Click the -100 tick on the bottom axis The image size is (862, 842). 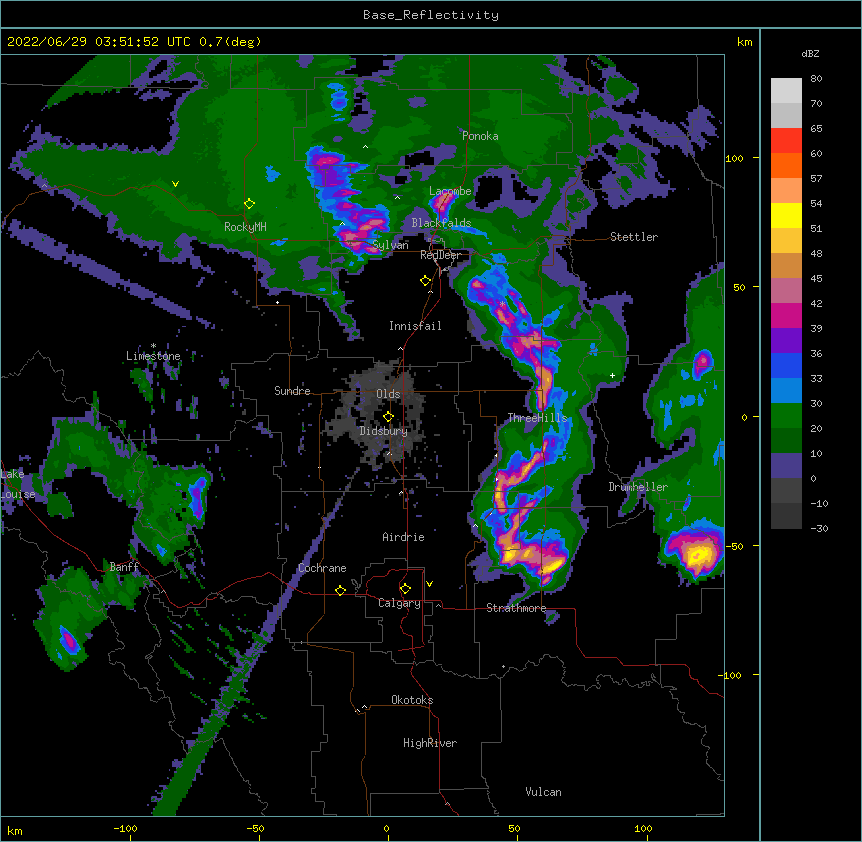[125, 828]
